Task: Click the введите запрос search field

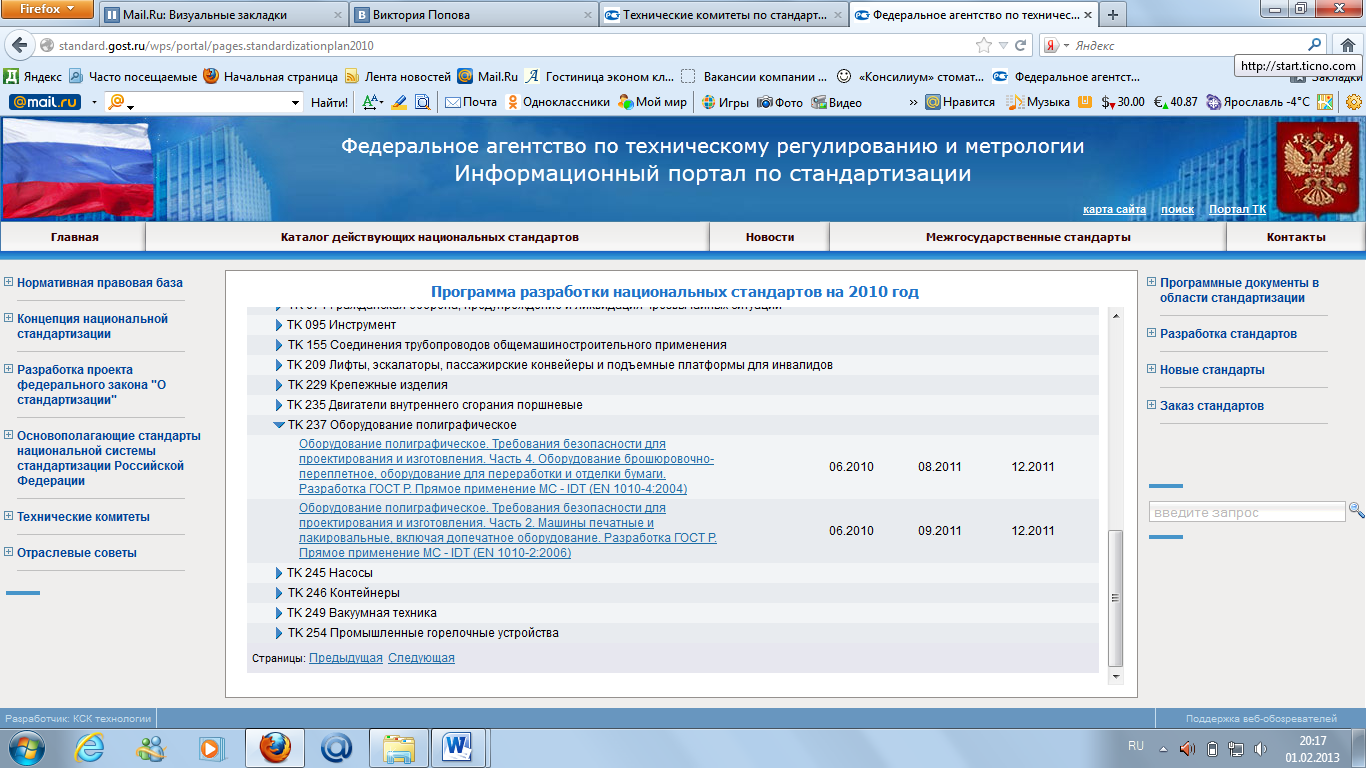Action: point(1247,512)
